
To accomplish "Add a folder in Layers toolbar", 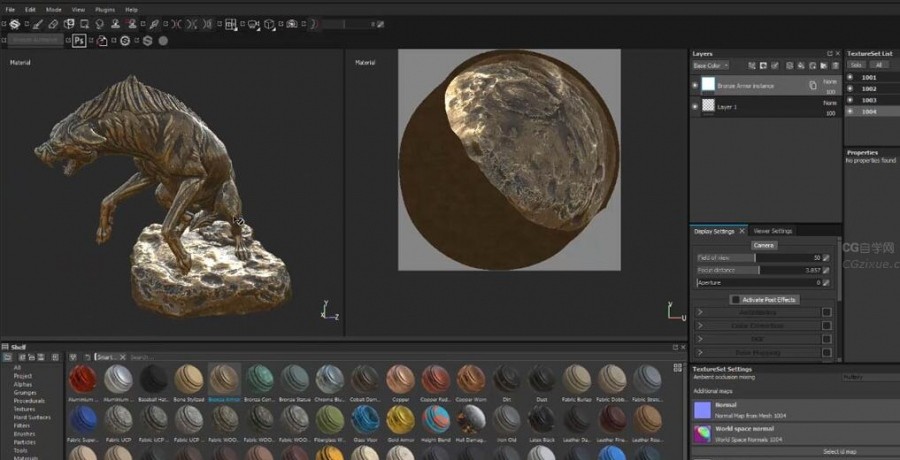I will pyautogui.click(x=824, y=65).
